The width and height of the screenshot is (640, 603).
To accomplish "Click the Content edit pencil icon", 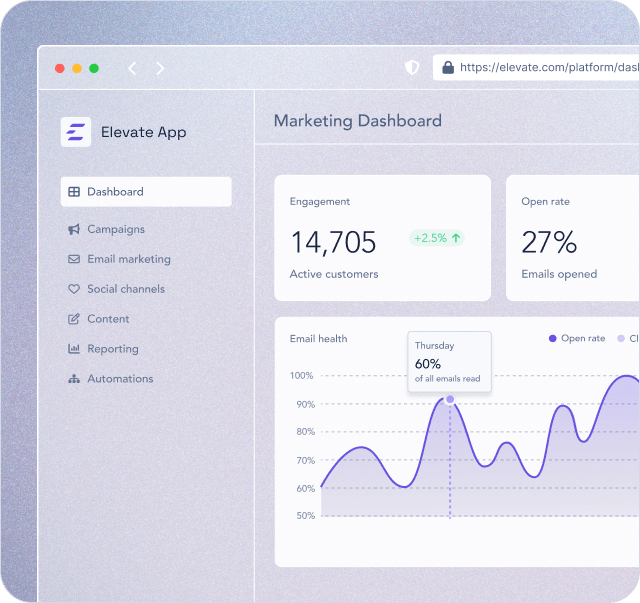I will point(74,319).
